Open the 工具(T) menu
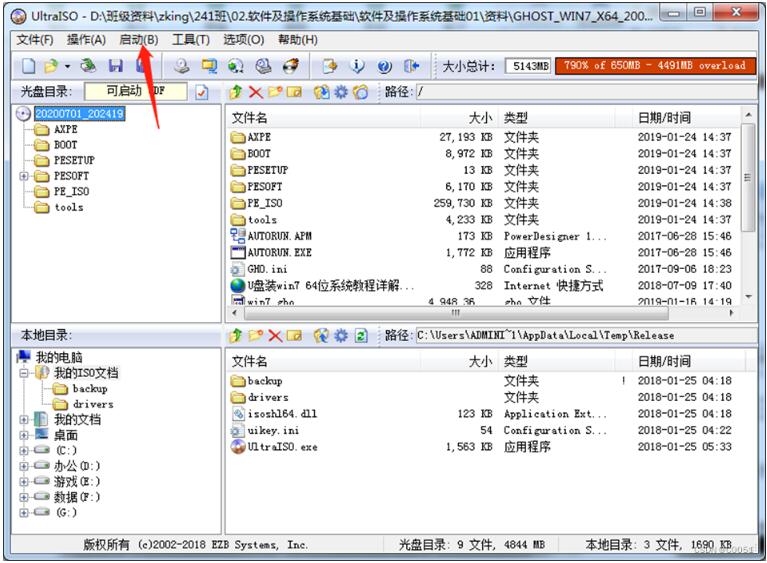This screenshot has height=563, width=767. coord(190,39)
